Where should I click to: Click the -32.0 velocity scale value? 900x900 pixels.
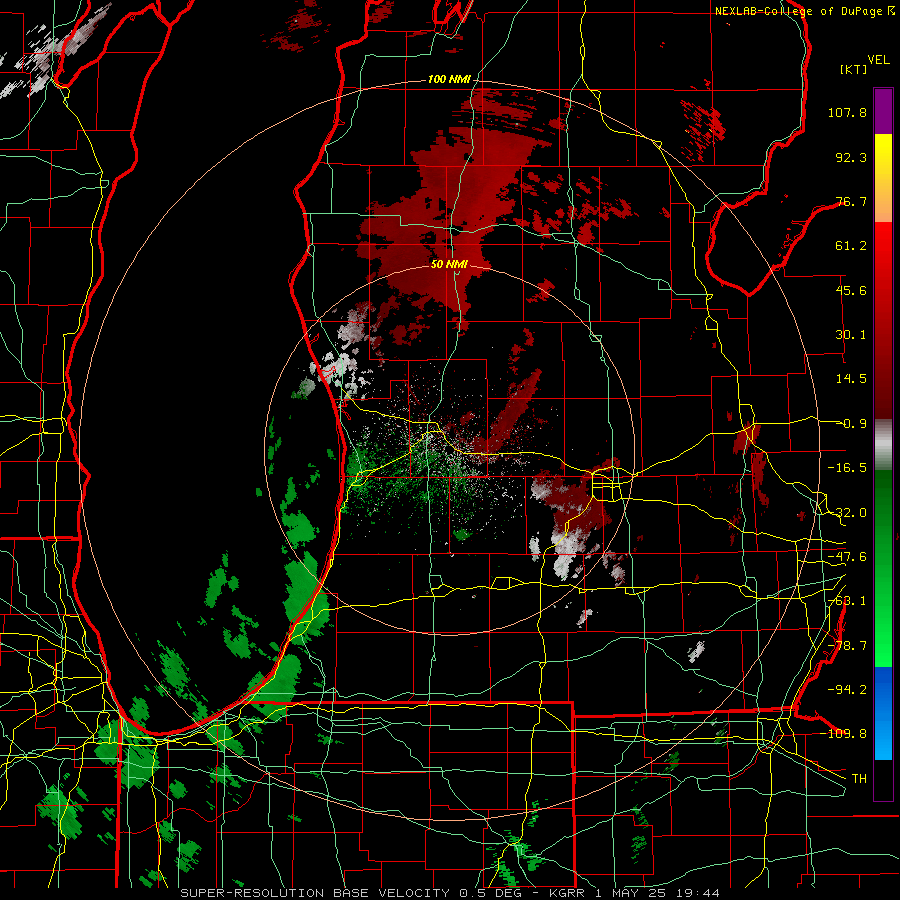point(847,513)
